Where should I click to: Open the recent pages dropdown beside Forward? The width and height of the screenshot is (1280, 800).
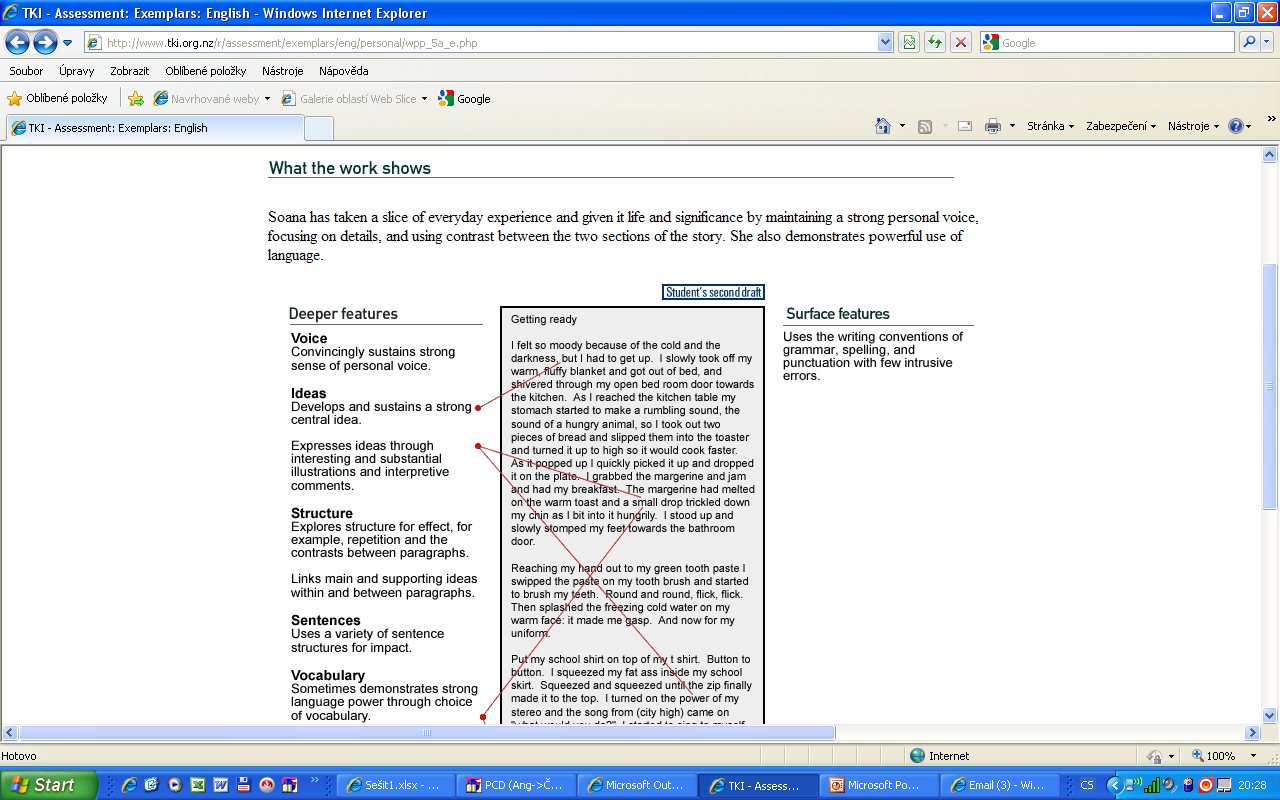[68, 43]
